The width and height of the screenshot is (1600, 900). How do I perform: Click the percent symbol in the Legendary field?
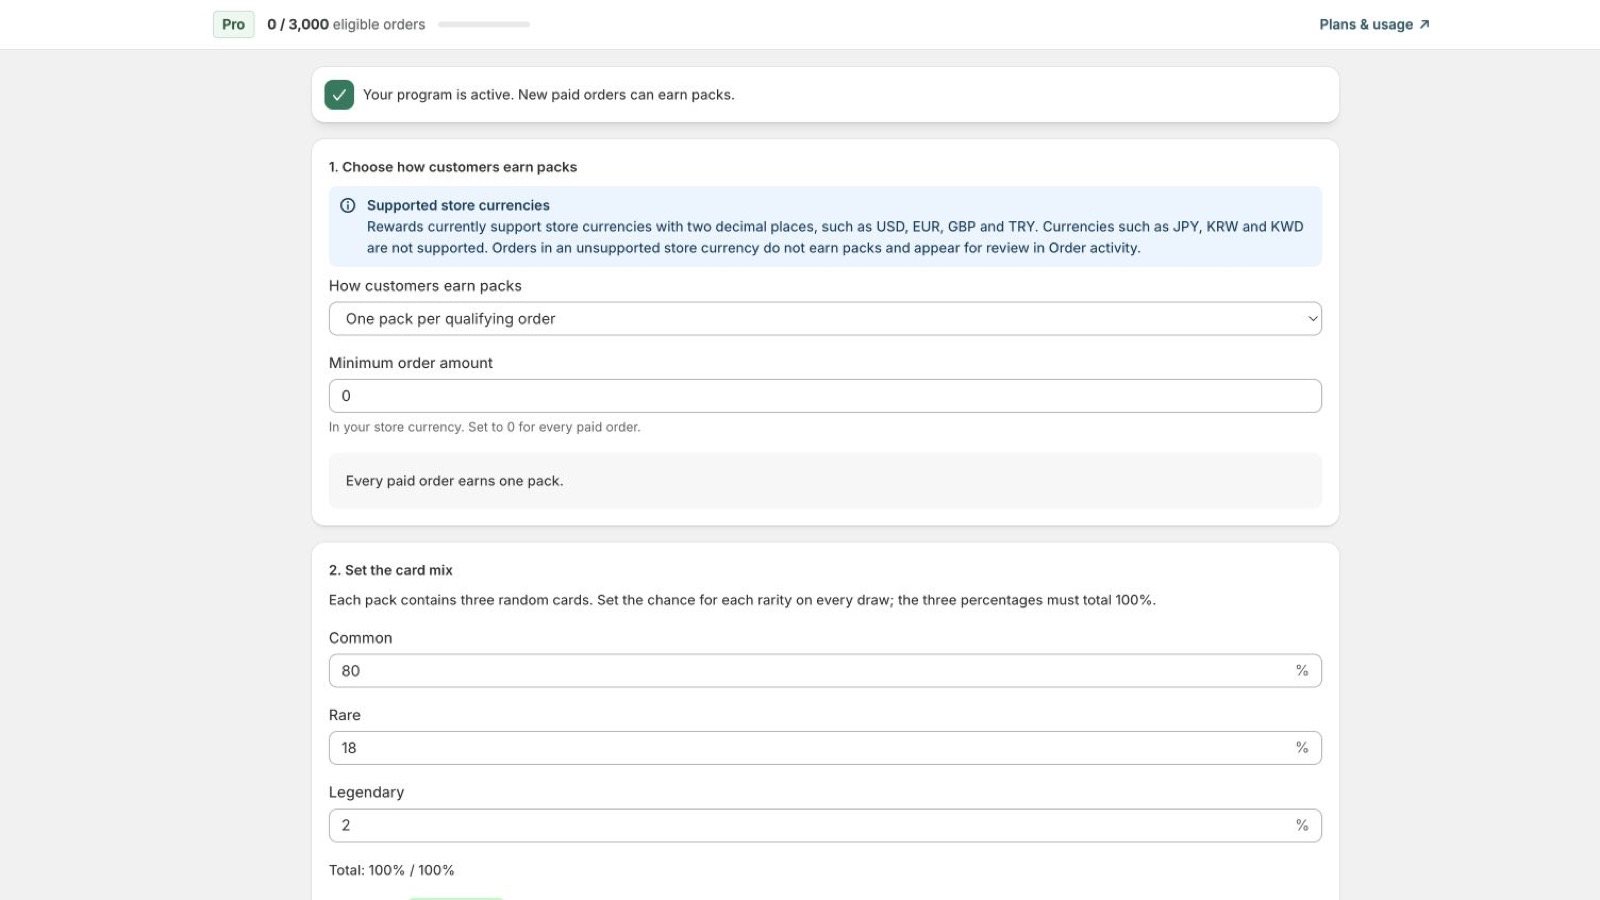point(1302,825)
